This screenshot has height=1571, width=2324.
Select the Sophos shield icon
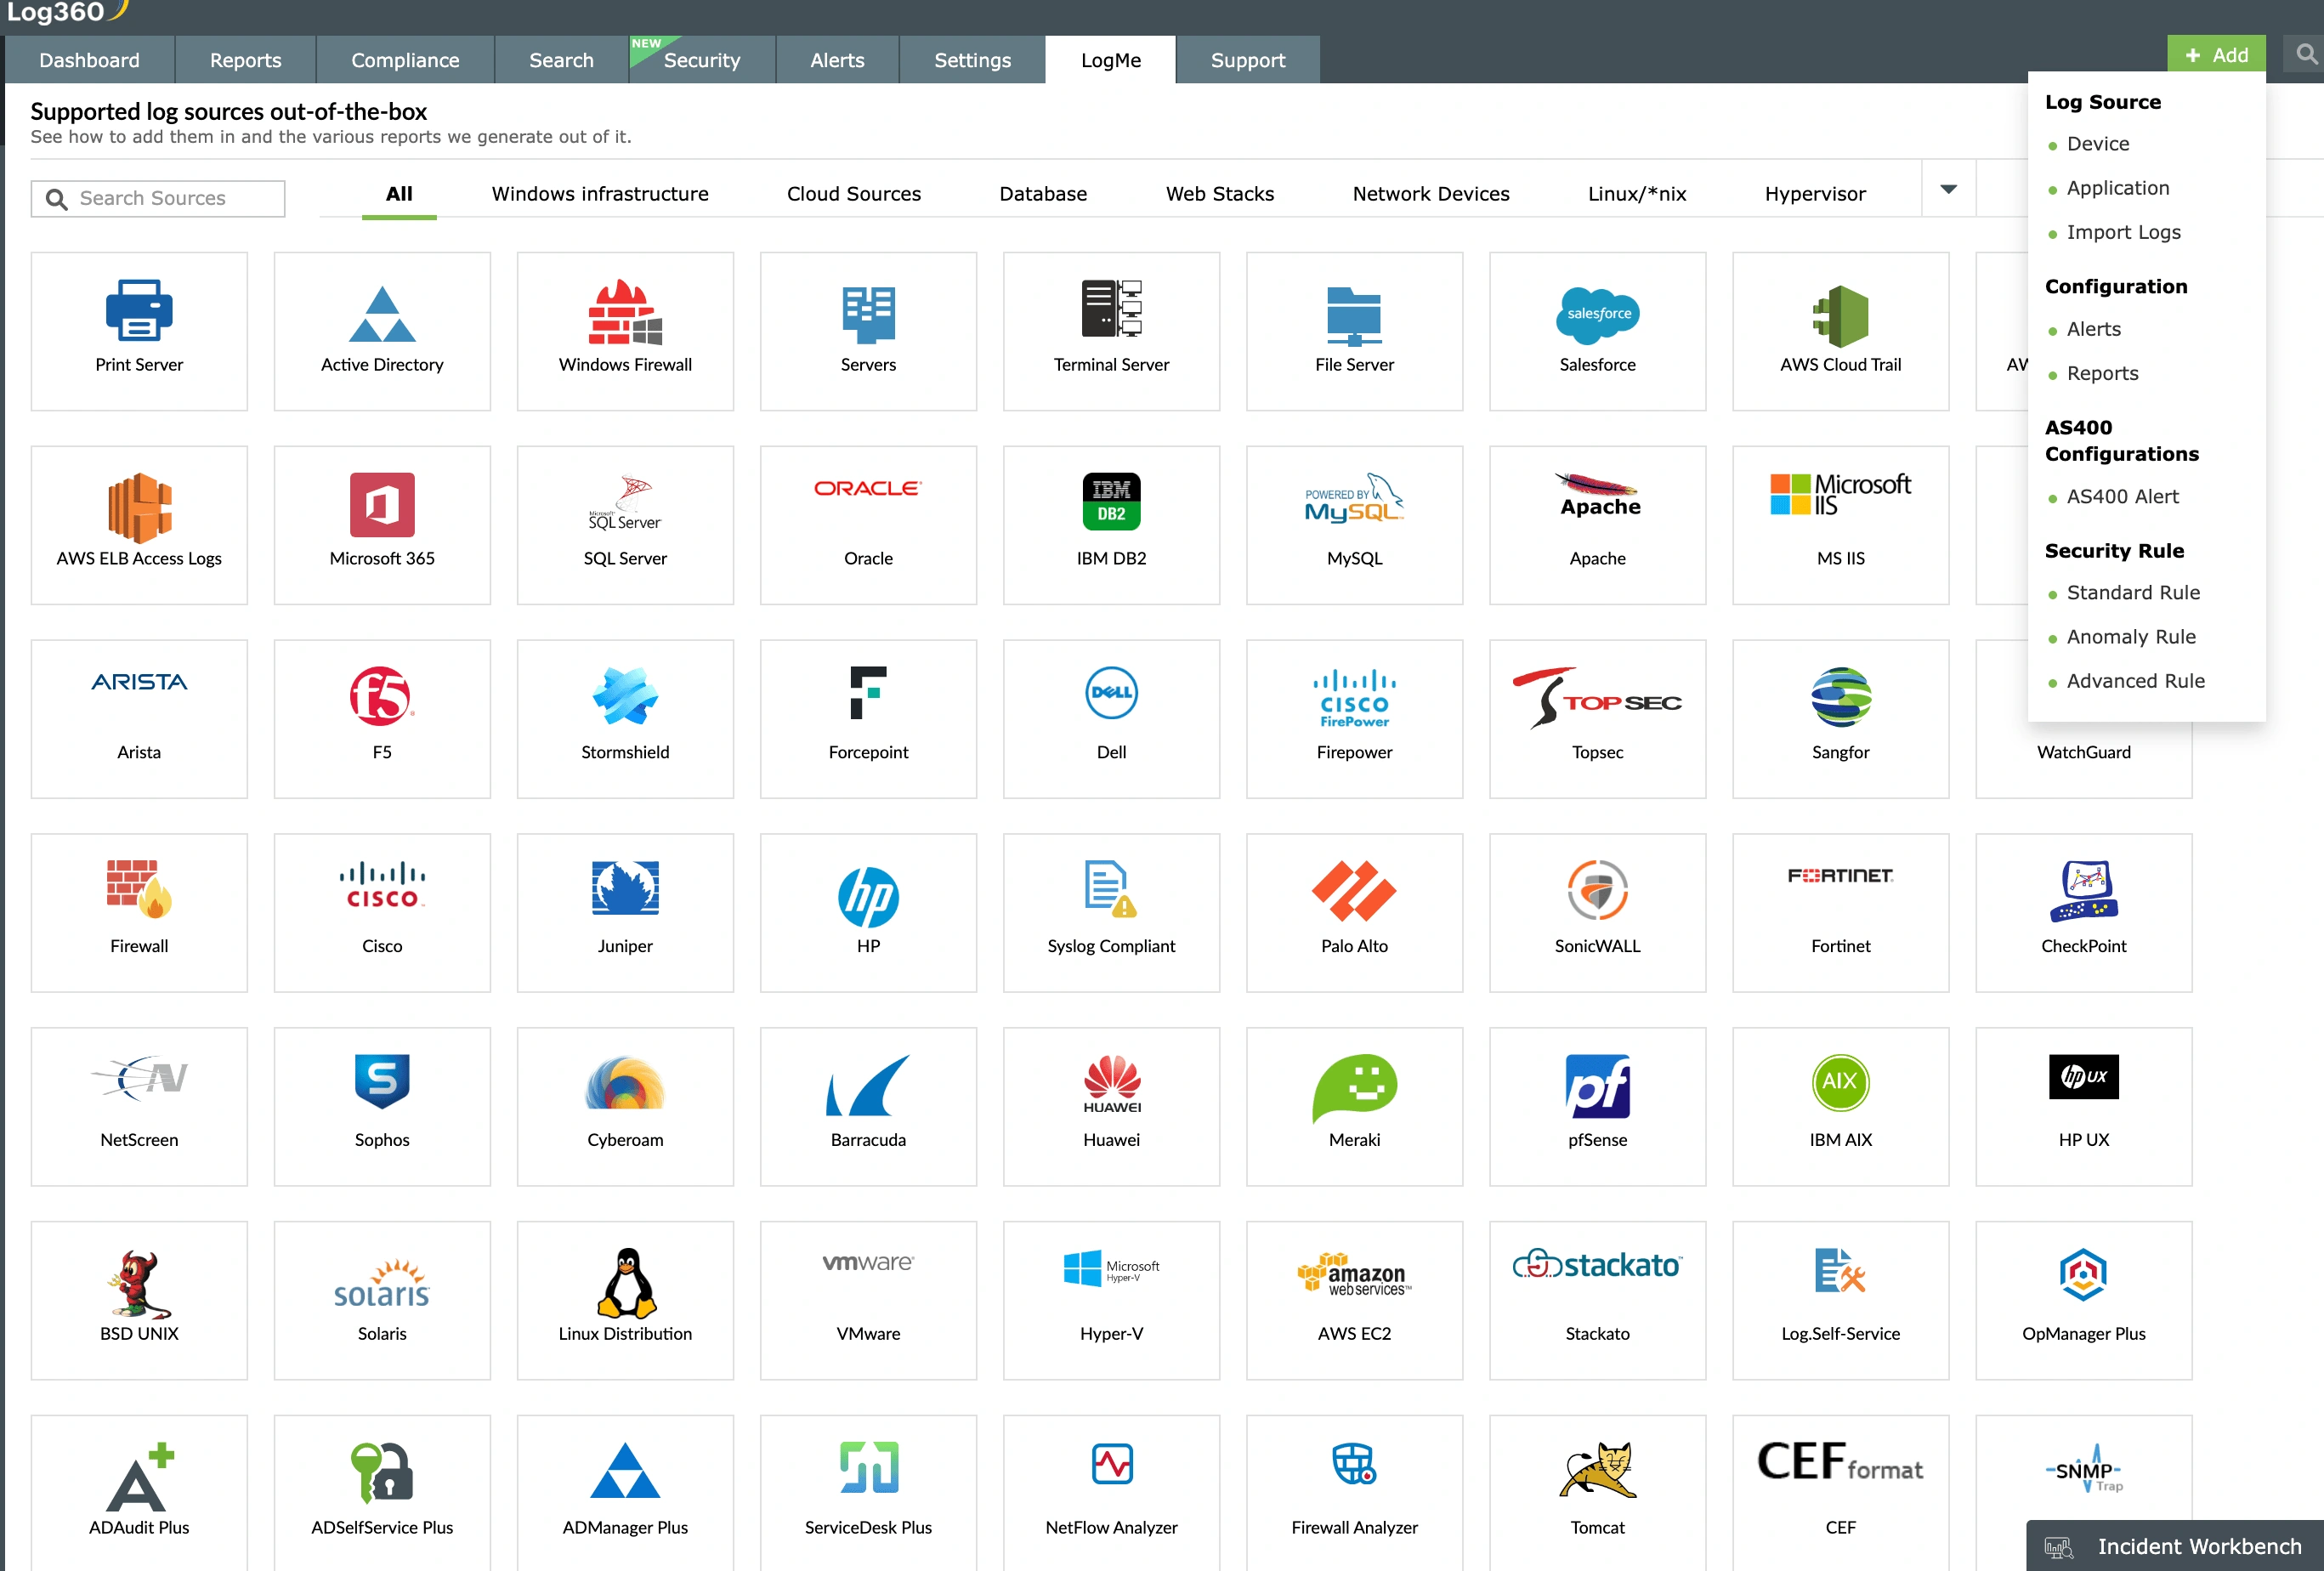click(382, 1081)
